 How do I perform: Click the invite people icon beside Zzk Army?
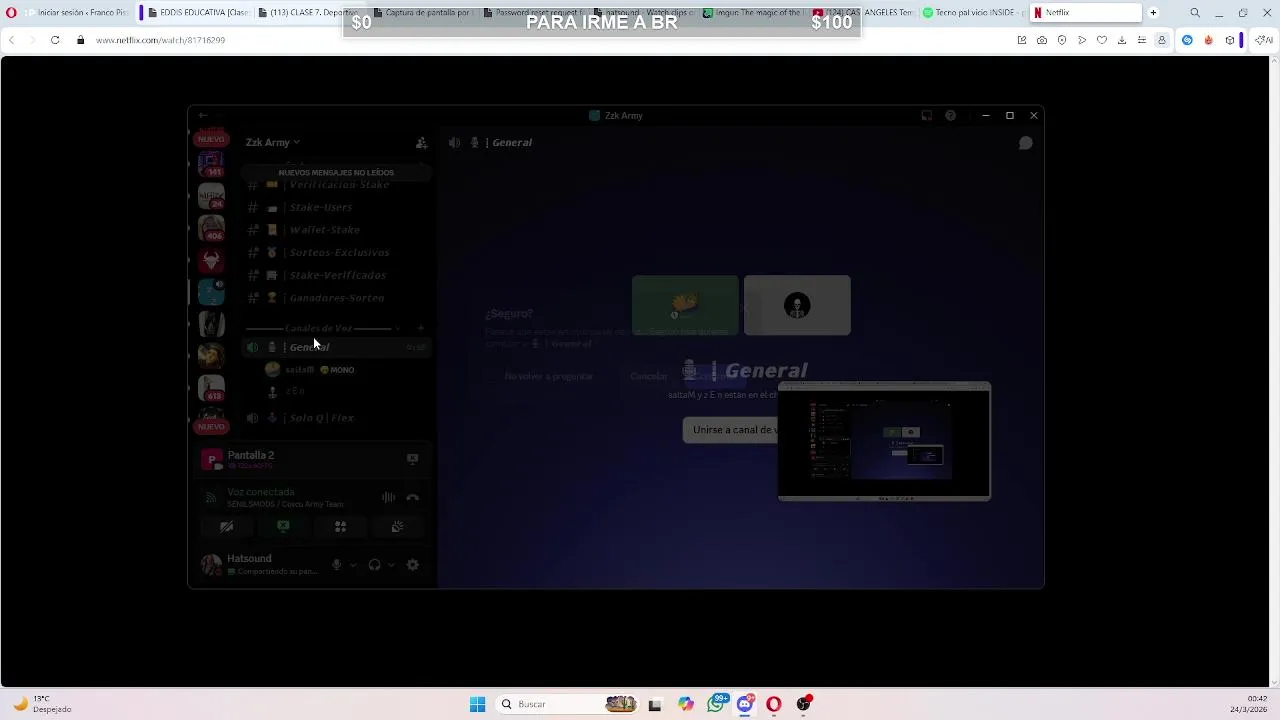coord(421,143)
